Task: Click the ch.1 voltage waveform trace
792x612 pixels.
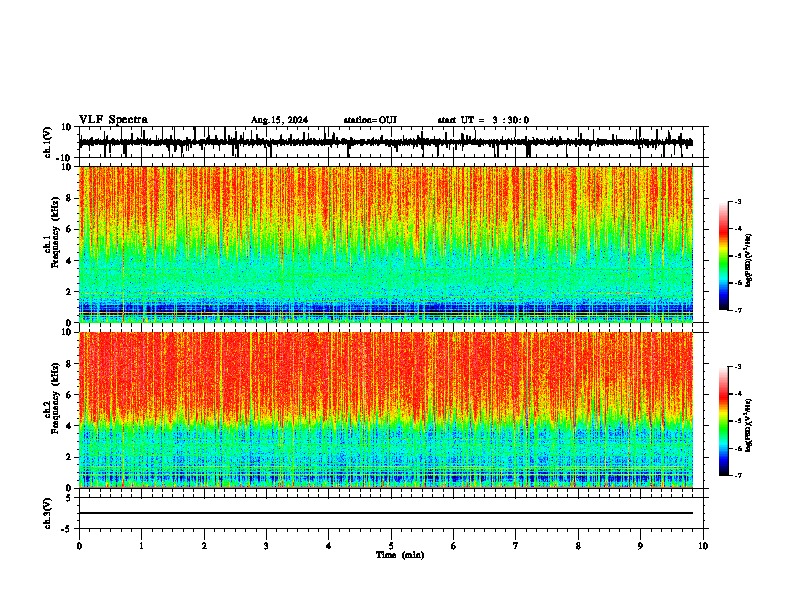Action: click(386, 142)
